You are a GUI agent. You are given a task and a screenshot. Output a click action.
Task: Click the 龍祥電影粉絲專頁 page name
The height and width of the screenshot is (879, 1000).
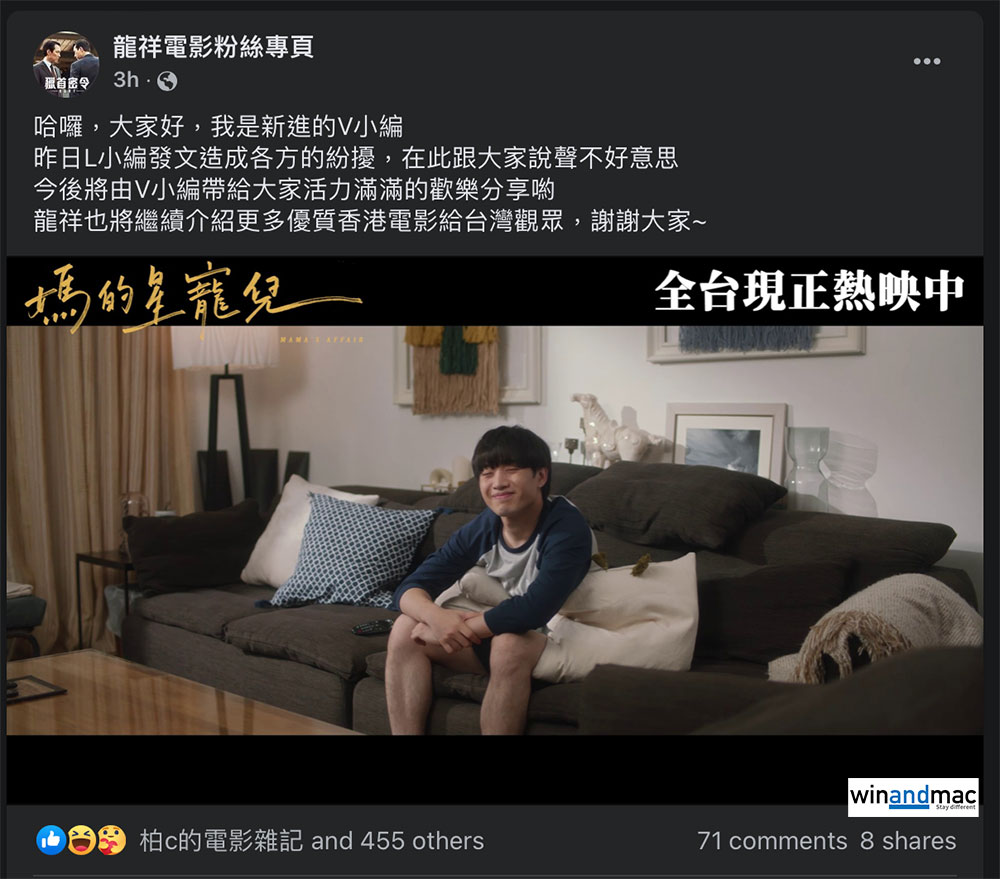[213, 47]
